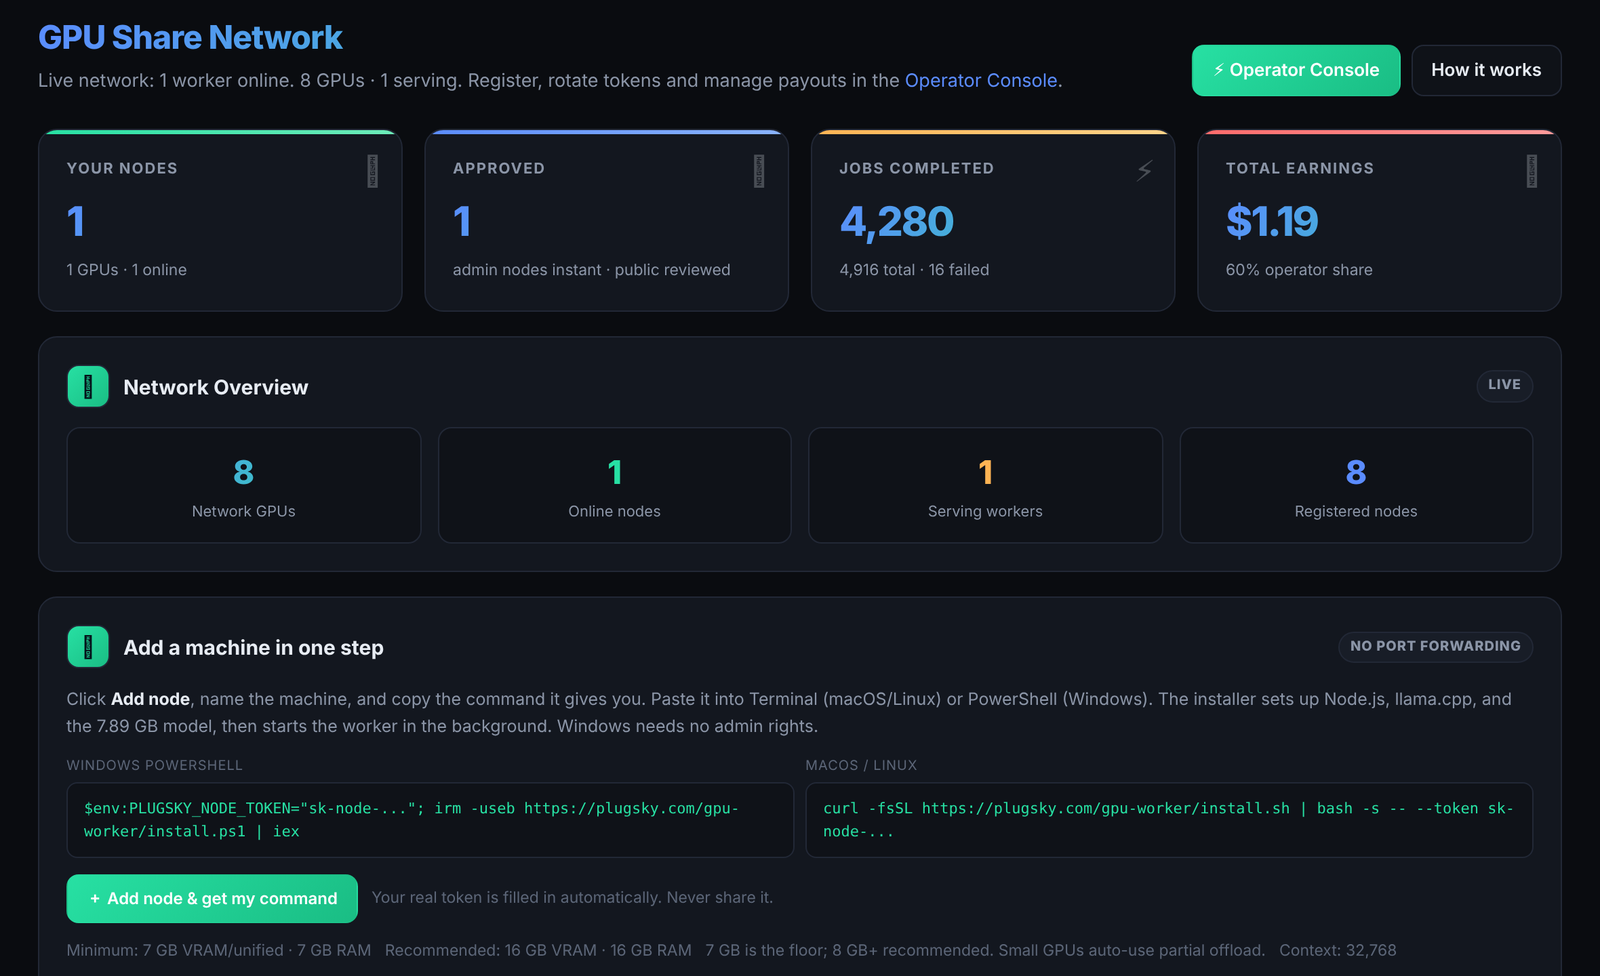Click the 'Add a machine in one step' heading
The image size is (1600, 976).
253,647
